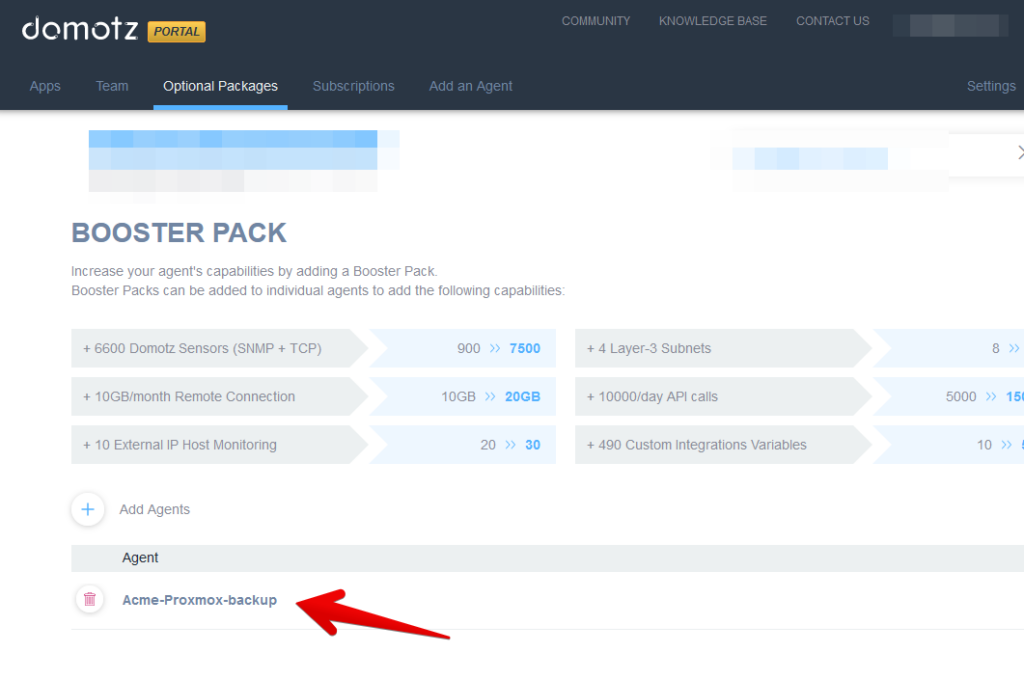Click the BOOSTER PACK heading
This screenshot has height=680, width=1024.
coord(179,233)
